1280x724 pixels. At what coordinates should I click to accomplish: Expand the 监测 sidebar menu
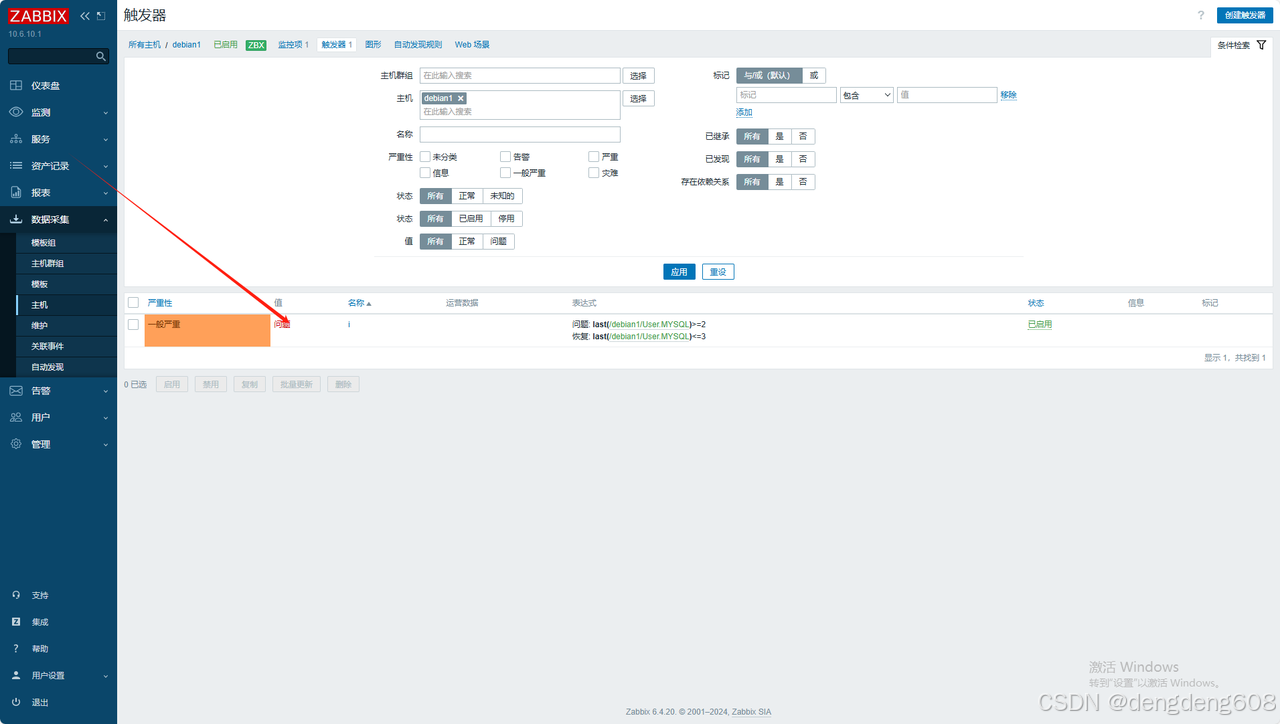(x=106, y=113)
